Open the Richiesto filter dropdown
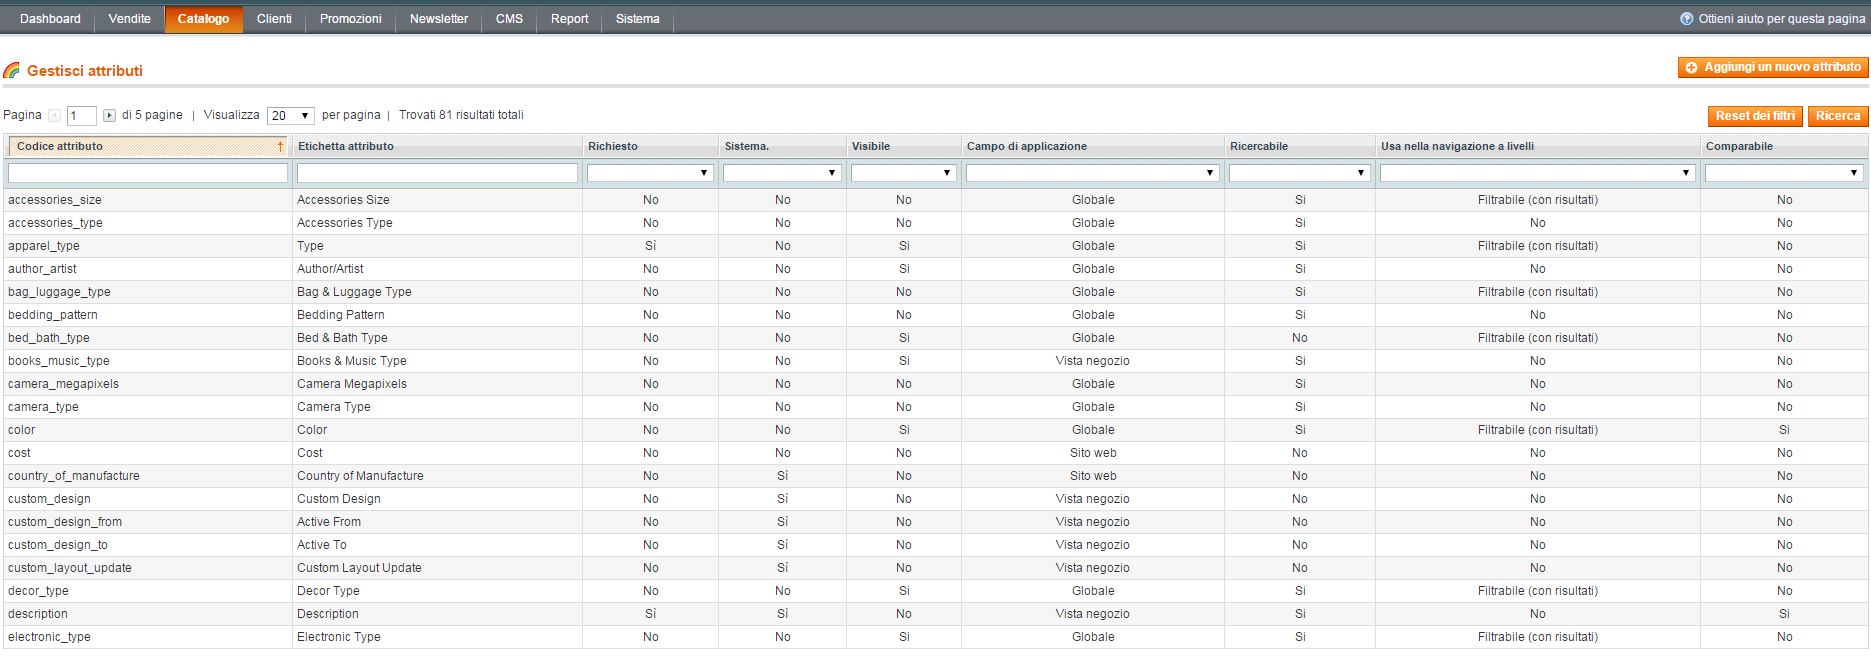This screenshot has height=657, width=1871. [650, 173]
